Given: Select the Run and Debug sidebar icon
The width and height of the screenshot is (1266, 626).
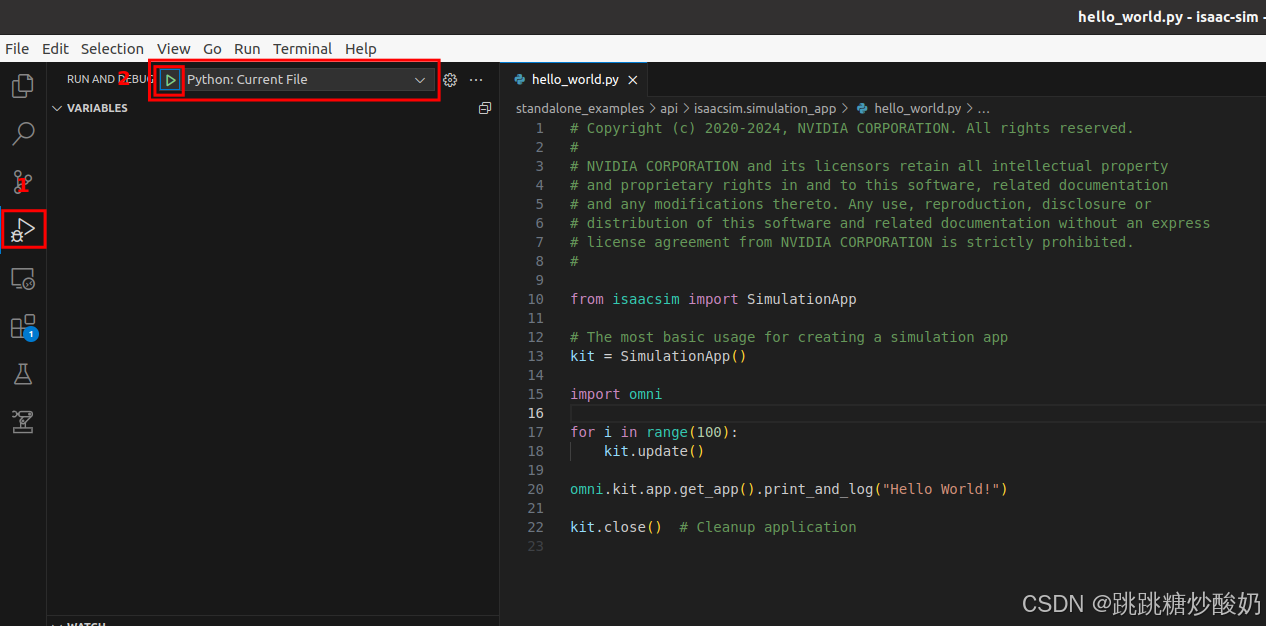Looking at the screenshot, I should 22,229.
